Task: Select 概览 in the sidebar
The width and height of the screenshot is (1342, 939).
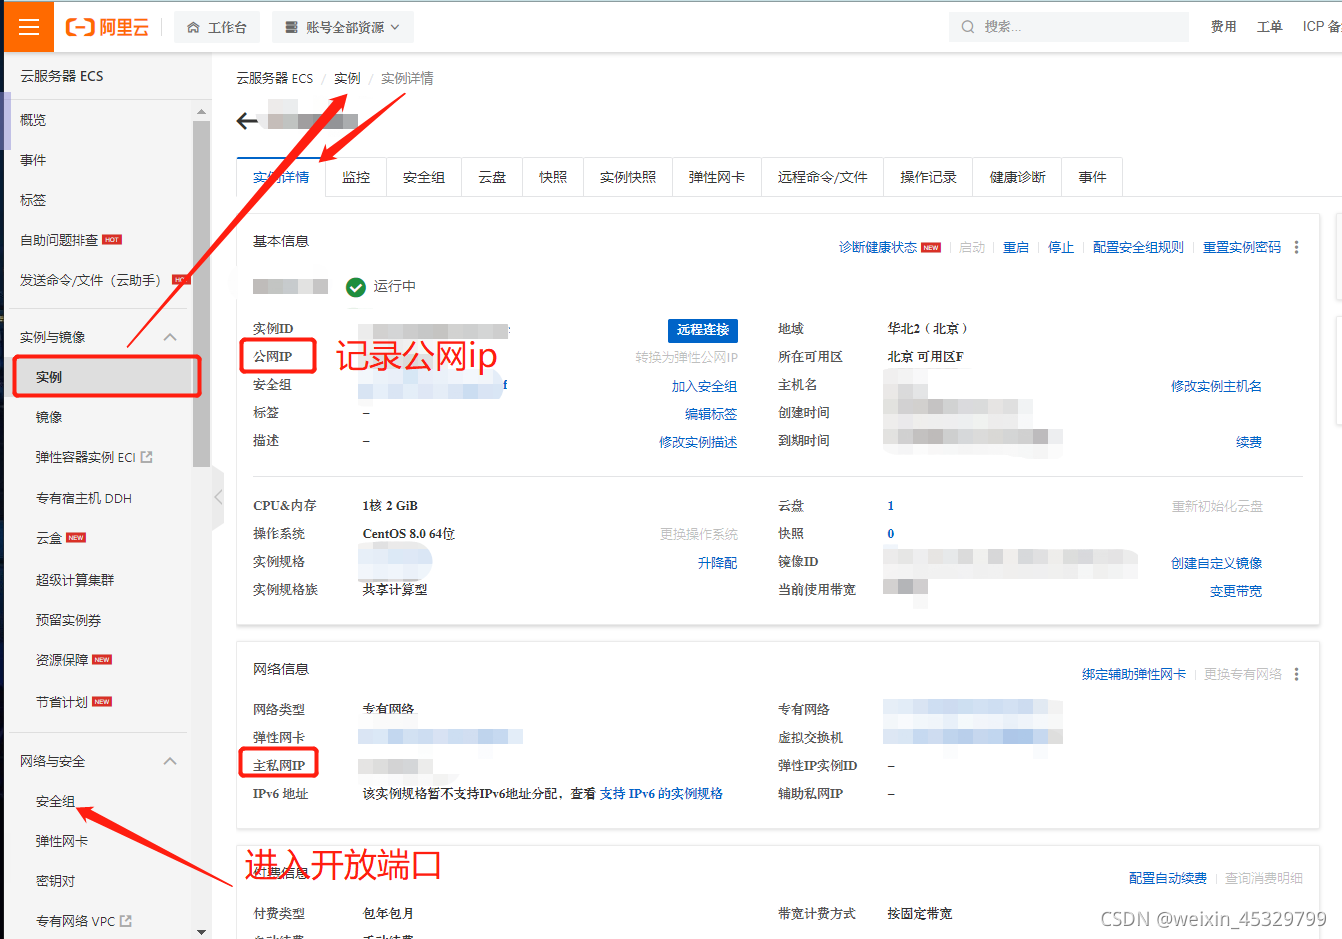Action: tap(33, 120)
